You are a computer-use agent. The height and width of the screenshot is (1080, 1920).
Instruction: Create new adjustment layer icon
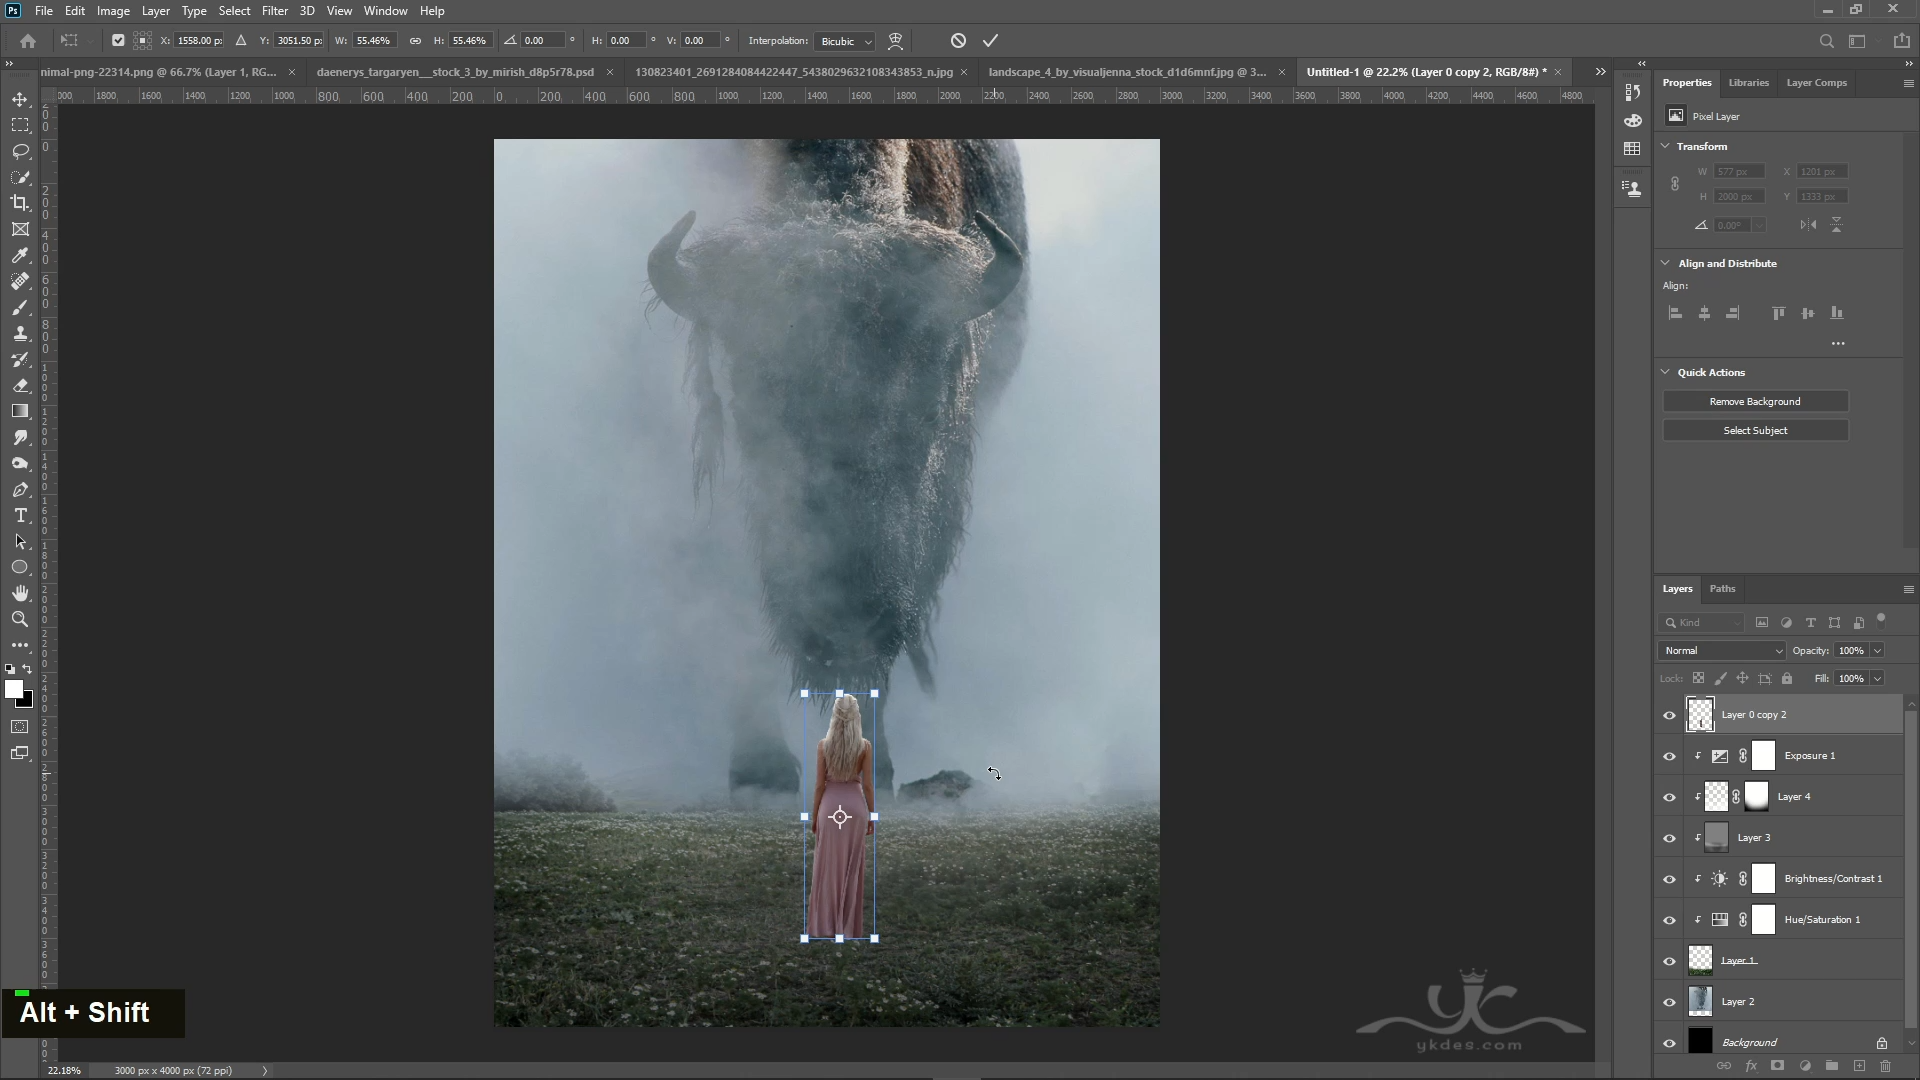[1805, 1066]
